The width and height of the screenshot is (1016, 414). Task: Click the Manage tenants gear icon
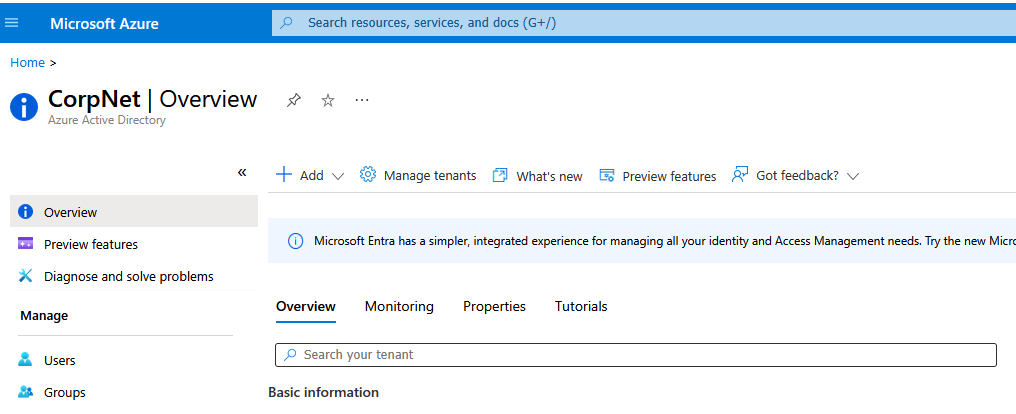[x=367, y=175]
